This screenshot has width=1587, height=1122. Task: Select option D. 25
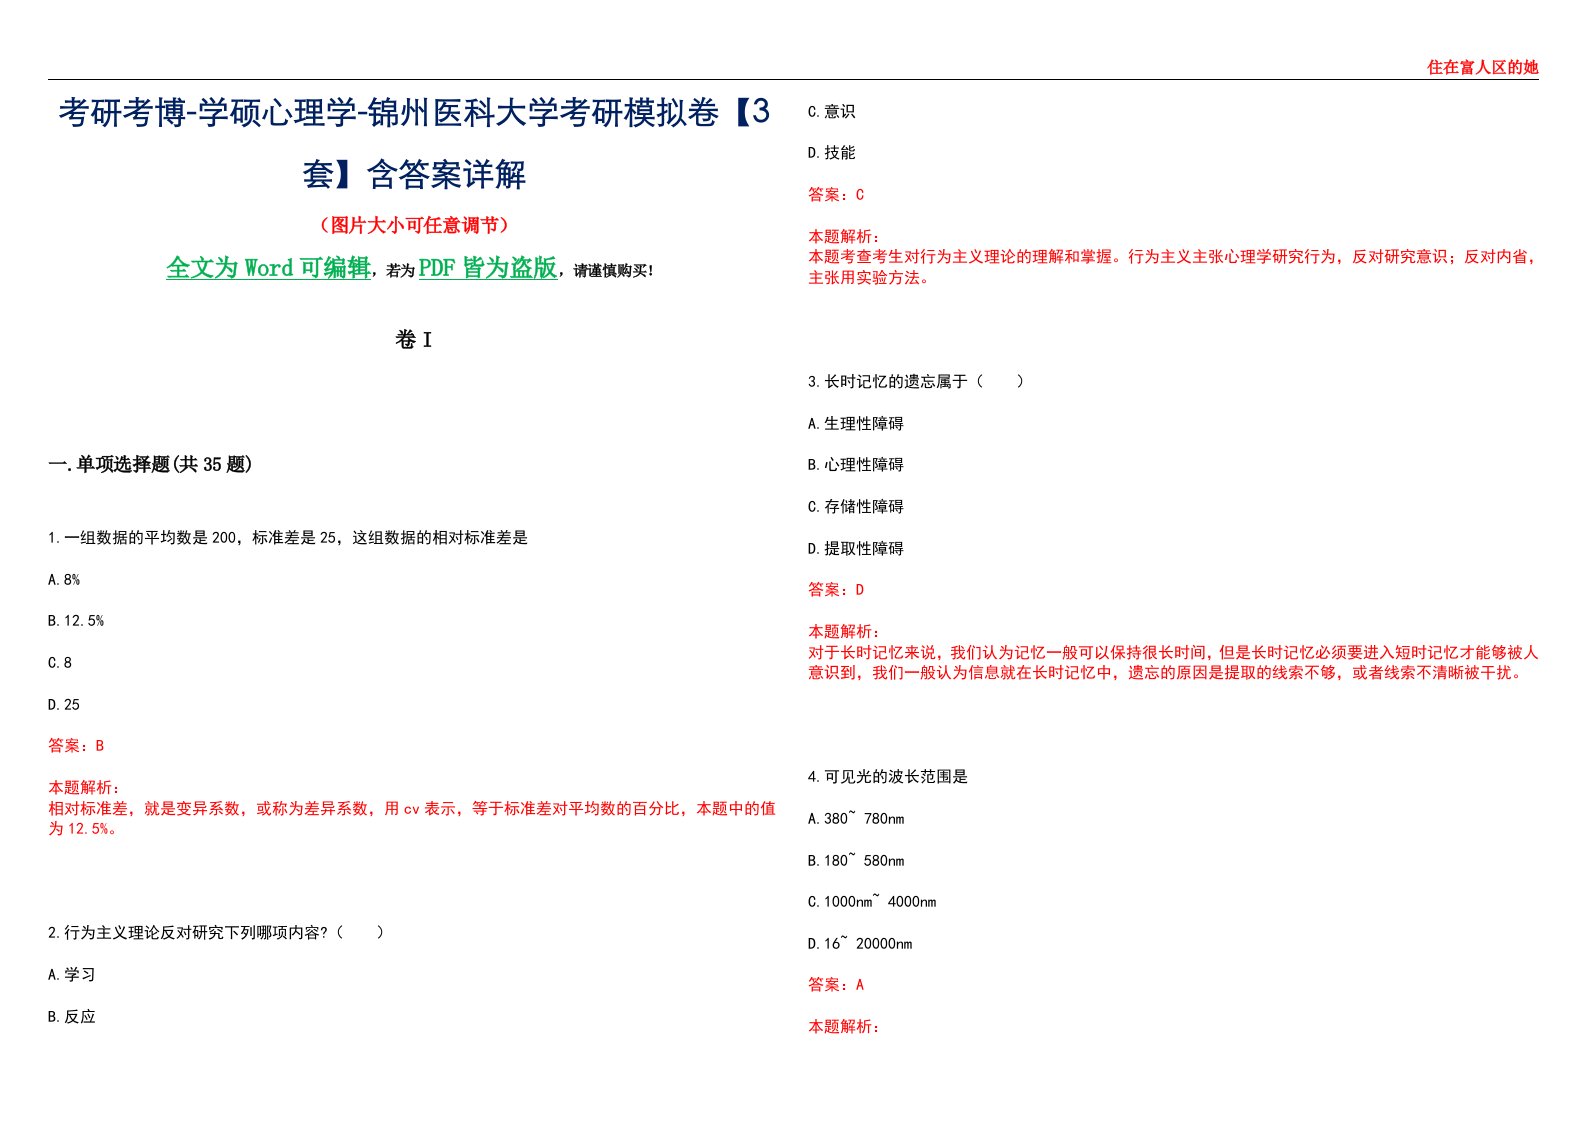point(64,705)
